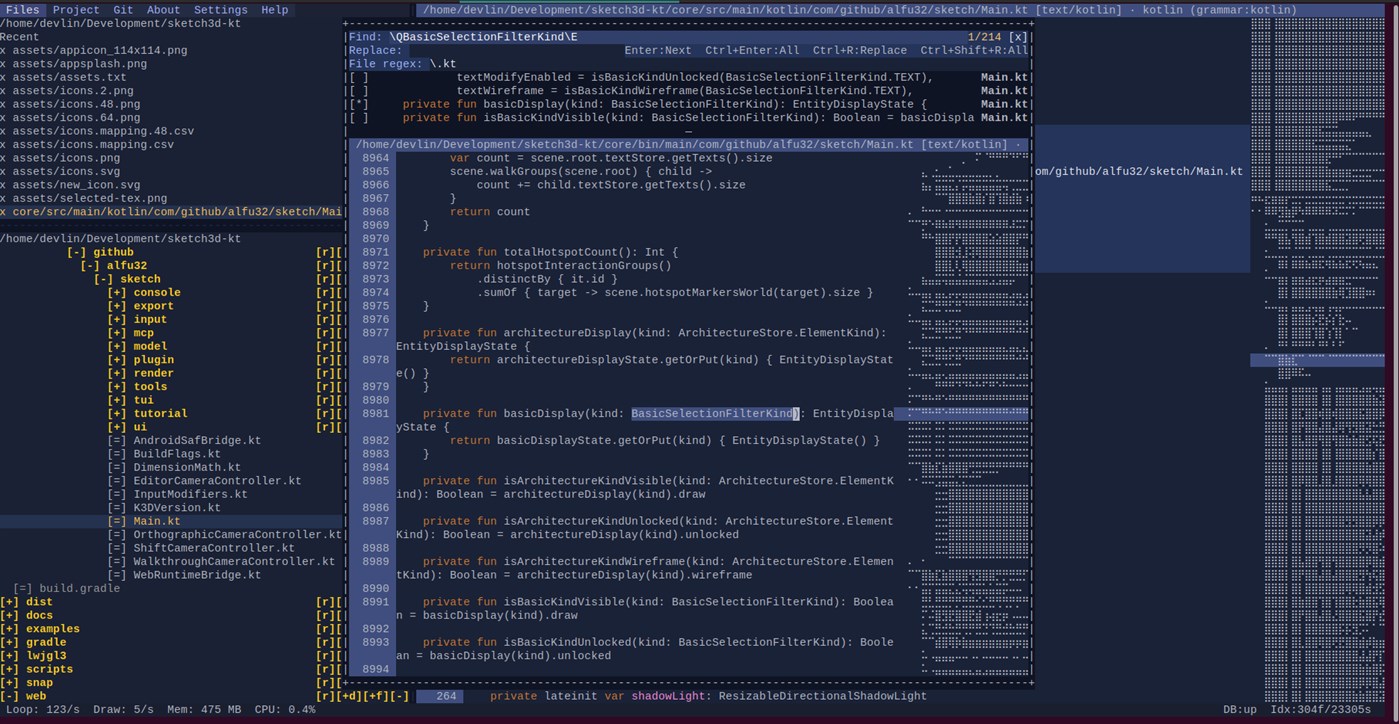Viewport: 1399px width, 724px height.
Task: Click the Ctrl+Enter:All find button
Action: (752, 50)
